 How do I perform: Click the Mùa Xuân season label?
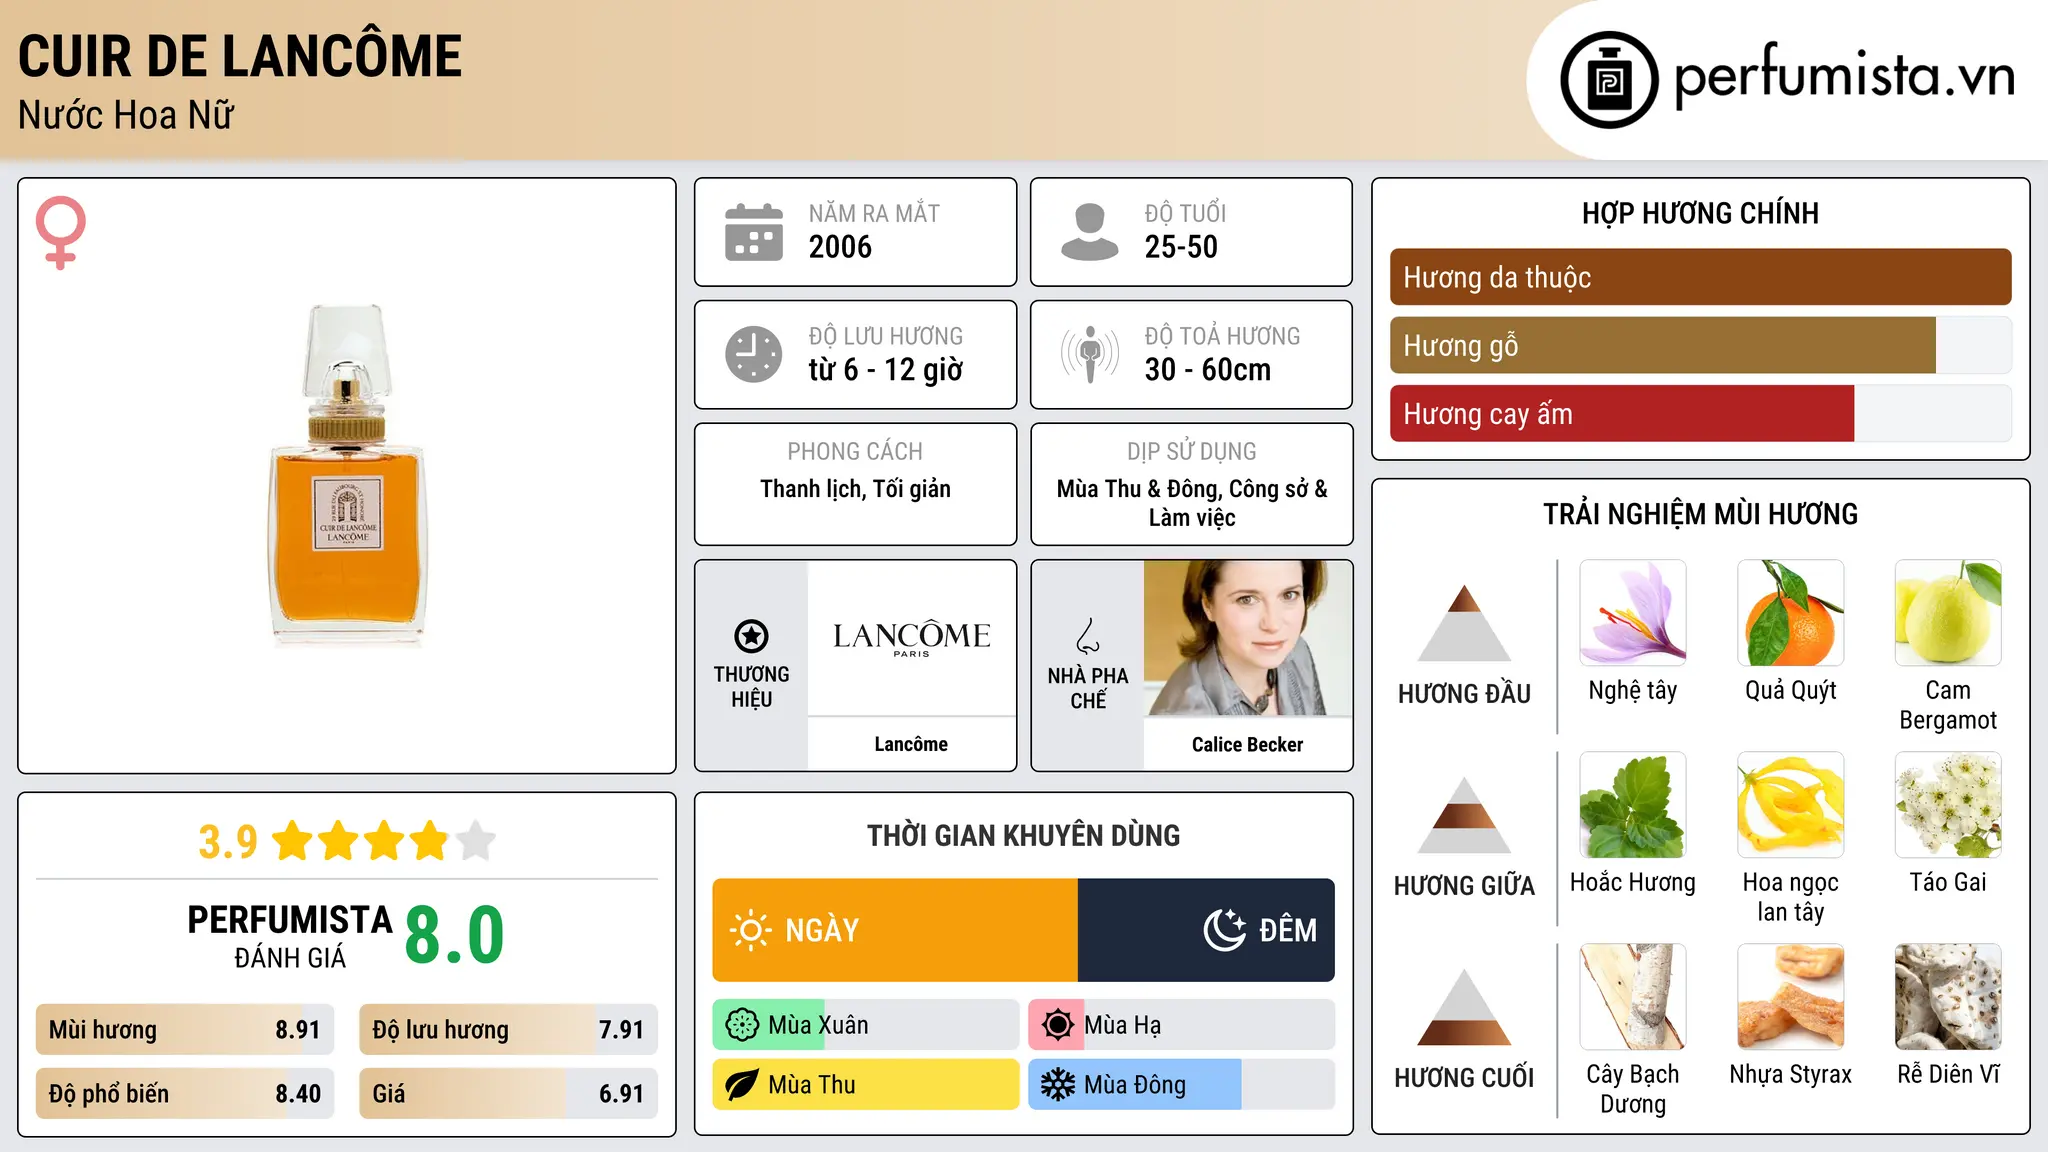click(818, 1025)
